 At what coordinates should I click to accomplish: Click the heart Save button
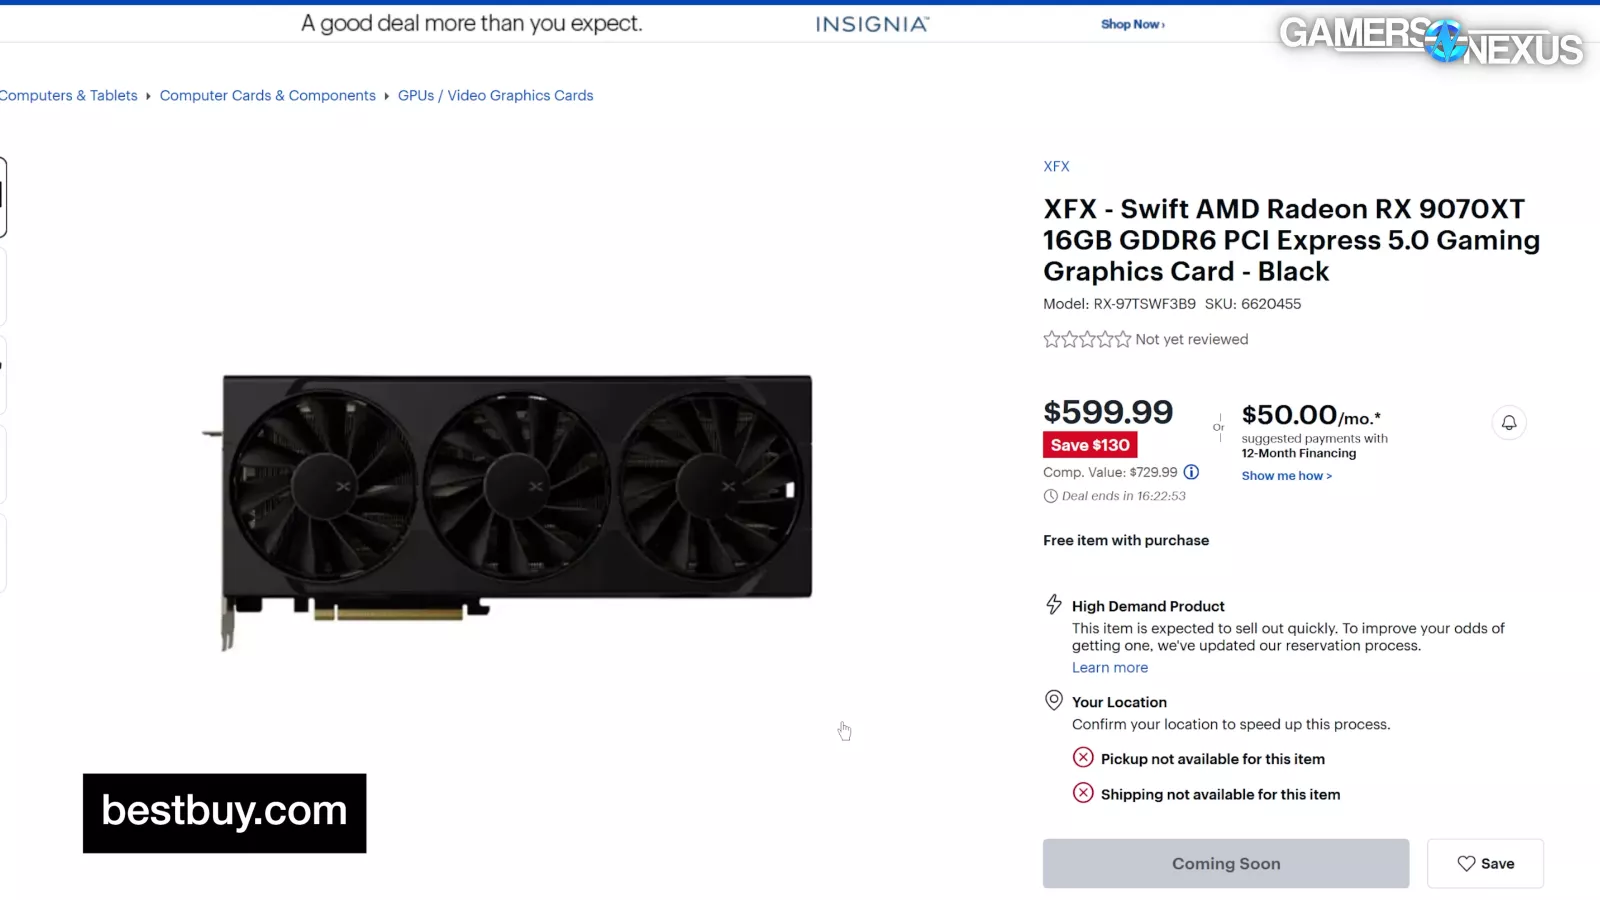(x=1485, y=863)
